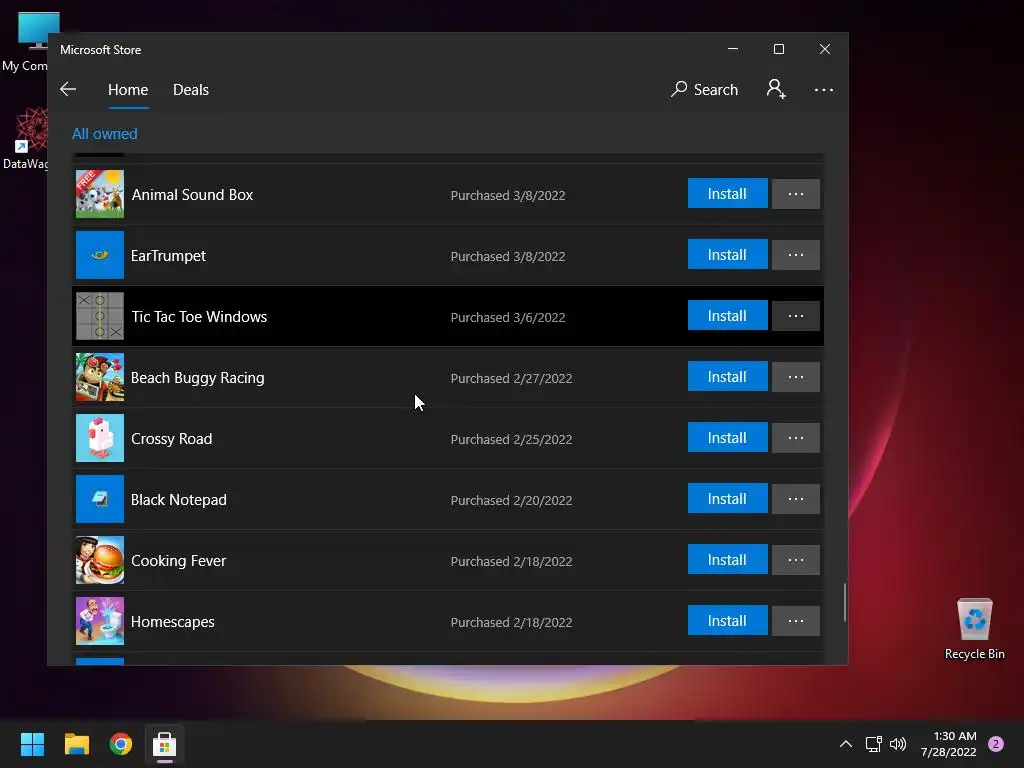Open the Search magnifier in Store
This screenshot has width=1024, height=768.
click(x=704, y=89)
